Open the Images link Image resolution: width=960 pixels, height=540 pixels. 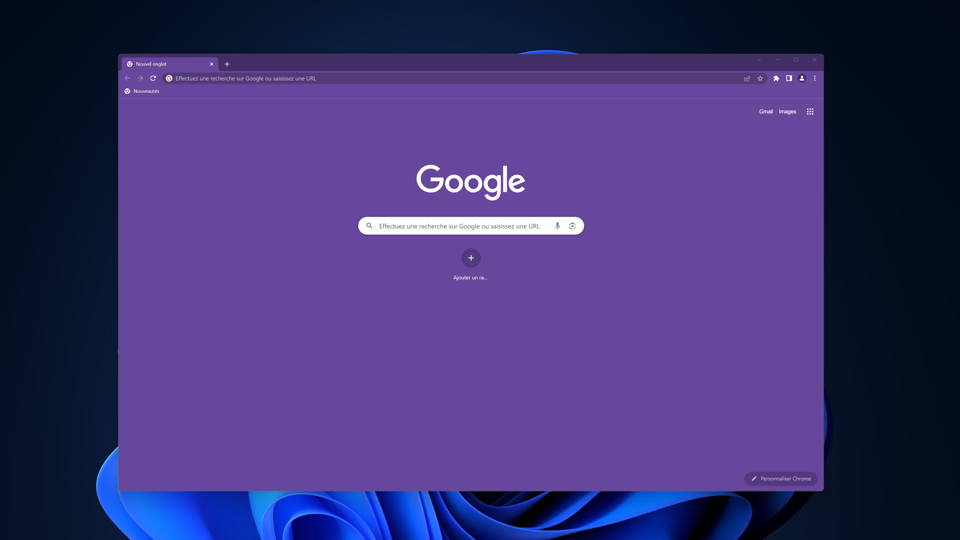[x=787, y=111]
